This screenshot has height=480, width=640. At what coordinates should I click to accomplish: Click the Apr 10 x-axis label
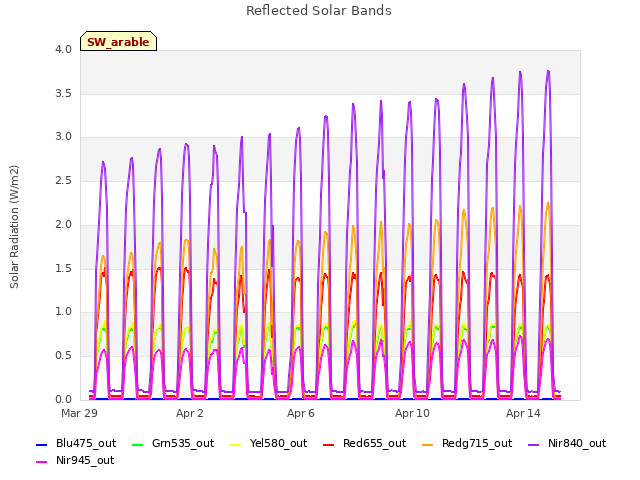(x=412, y=413)
